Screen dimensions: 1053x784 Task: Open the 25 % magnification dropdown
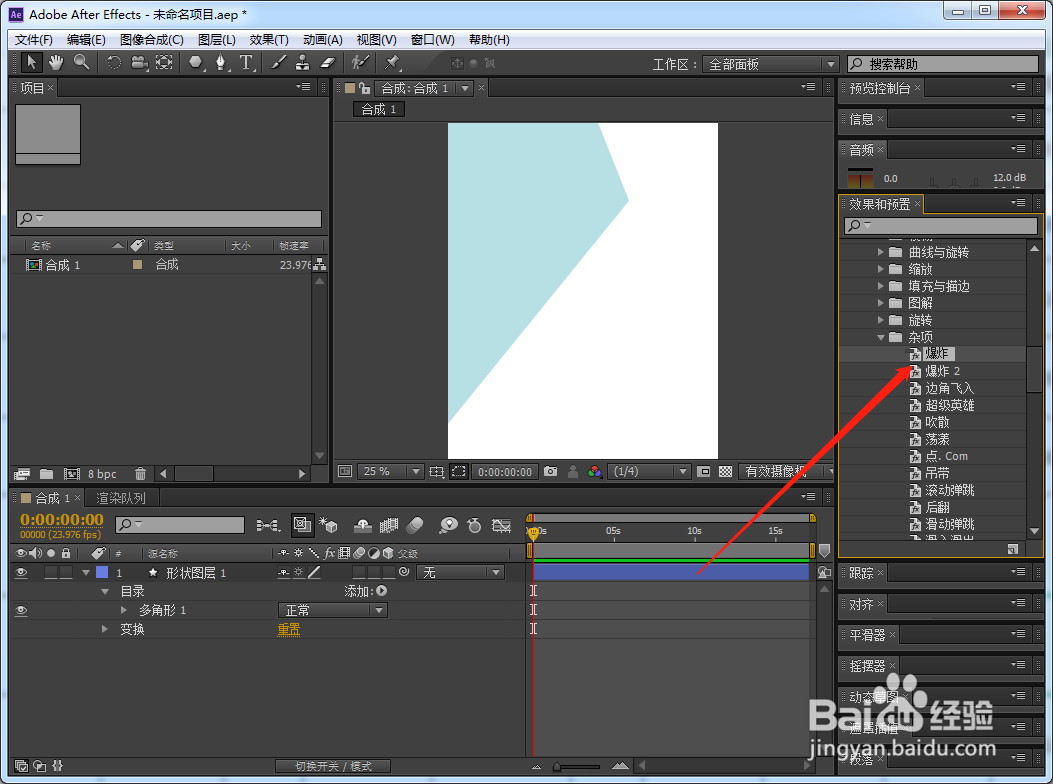[390, 472]
